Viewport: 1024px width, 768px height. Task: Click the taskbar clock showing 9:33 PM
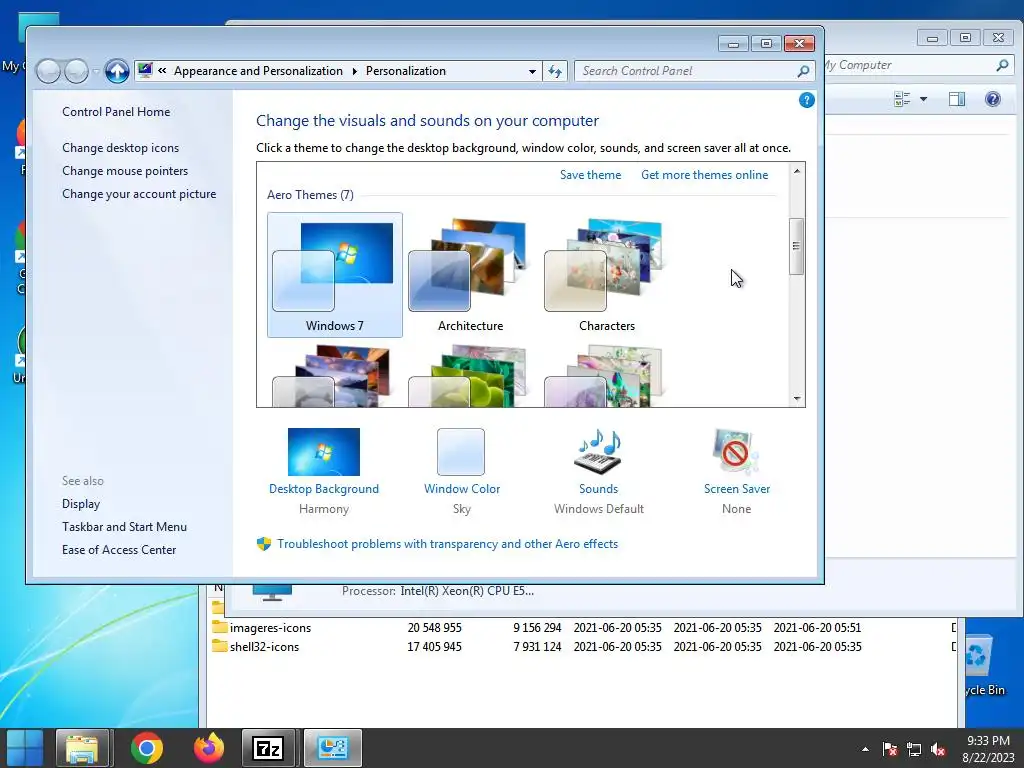988,749
